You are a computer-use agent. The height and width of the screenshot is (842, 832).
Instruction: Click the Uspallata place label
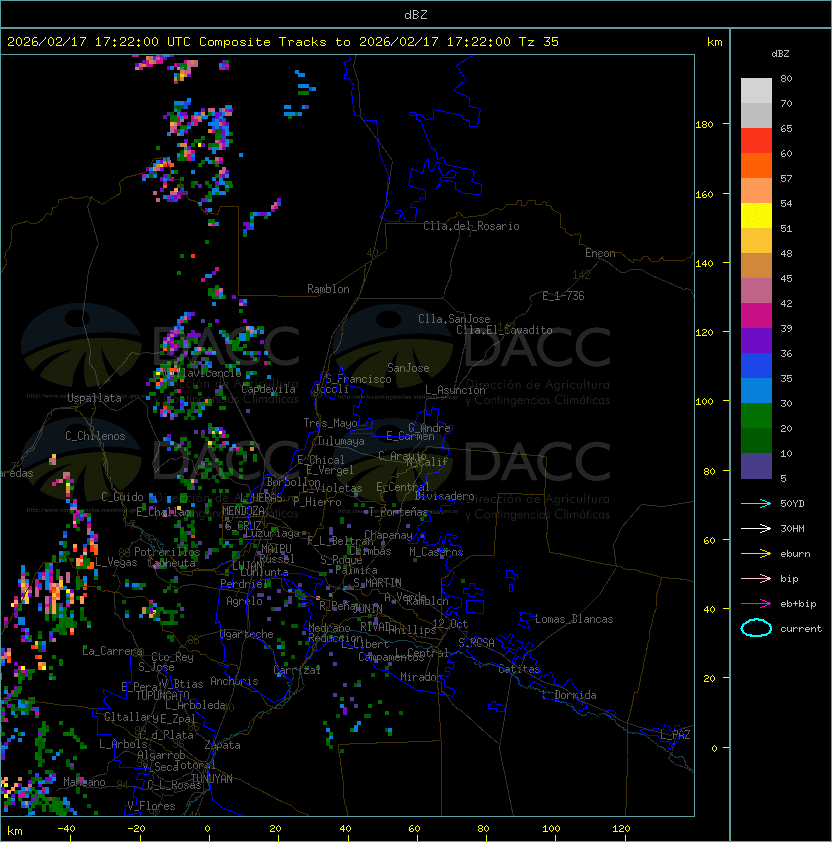pyautogui.click(x=94, y=398)
